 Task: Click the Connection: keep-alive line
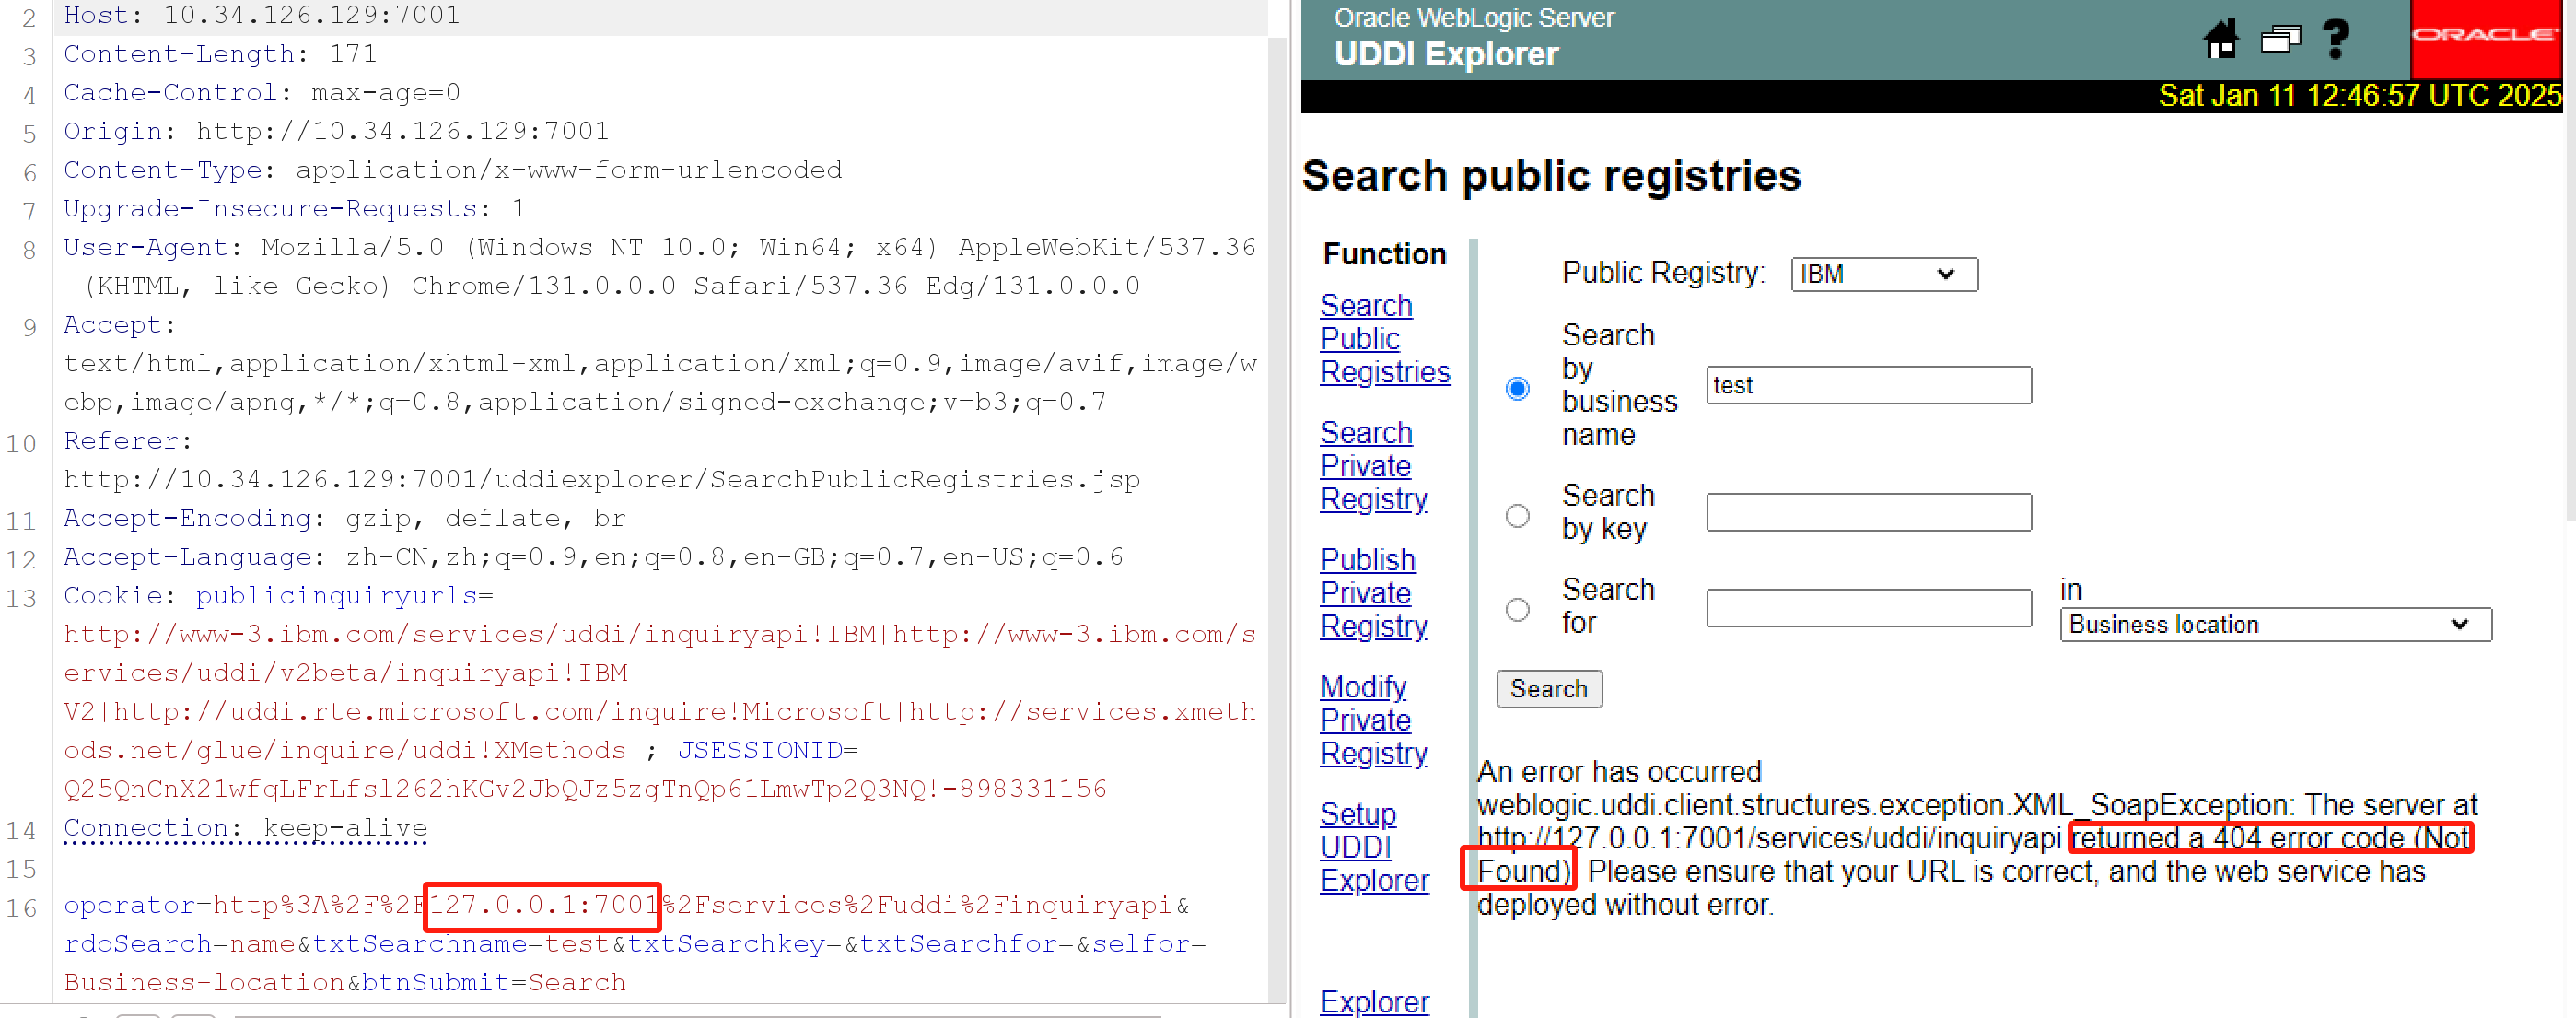(245, 829)
